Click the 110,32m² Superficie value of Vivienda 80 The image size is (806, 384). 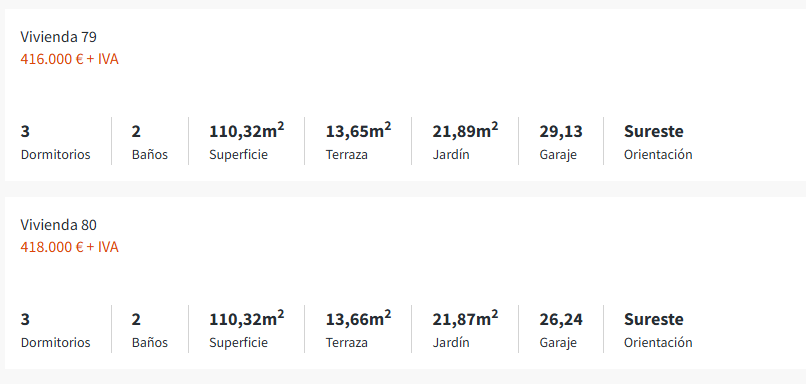tap(247, 319)
